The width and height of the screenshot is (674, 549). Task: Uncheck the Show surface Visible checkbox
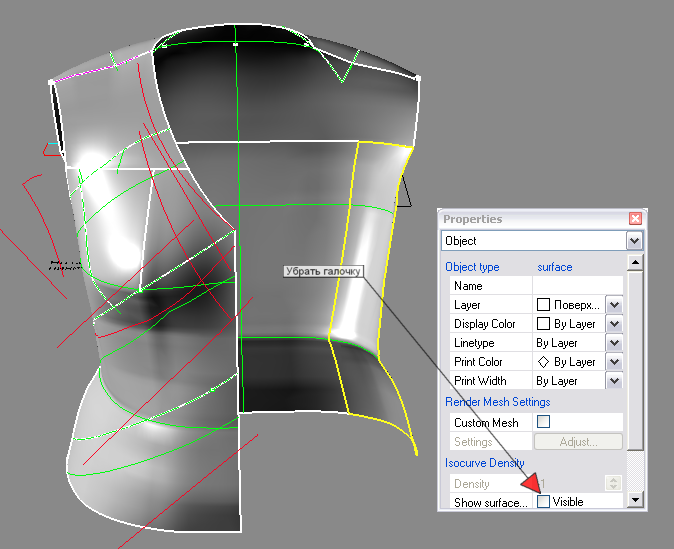[x=543, y=502]
